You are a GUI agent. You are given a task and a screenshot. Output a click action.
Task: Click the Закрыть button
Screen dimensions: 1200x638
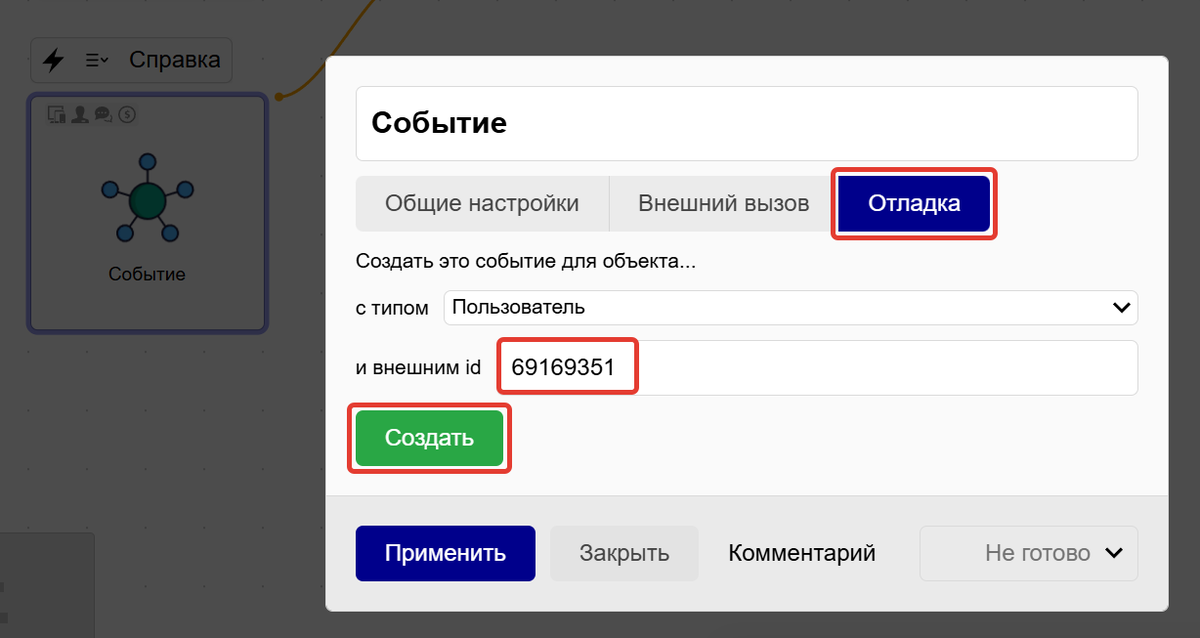coord(624,553)
